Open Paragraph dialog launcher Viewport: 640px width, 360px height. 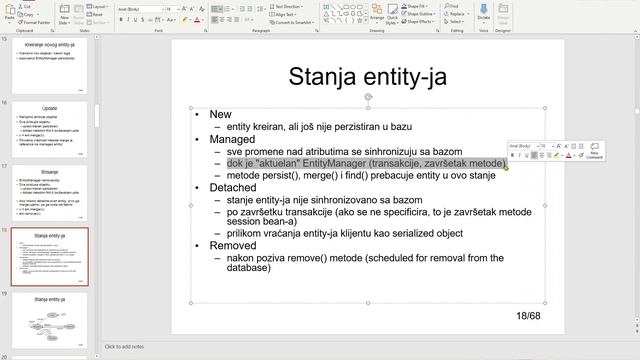[x=317, y=31]
